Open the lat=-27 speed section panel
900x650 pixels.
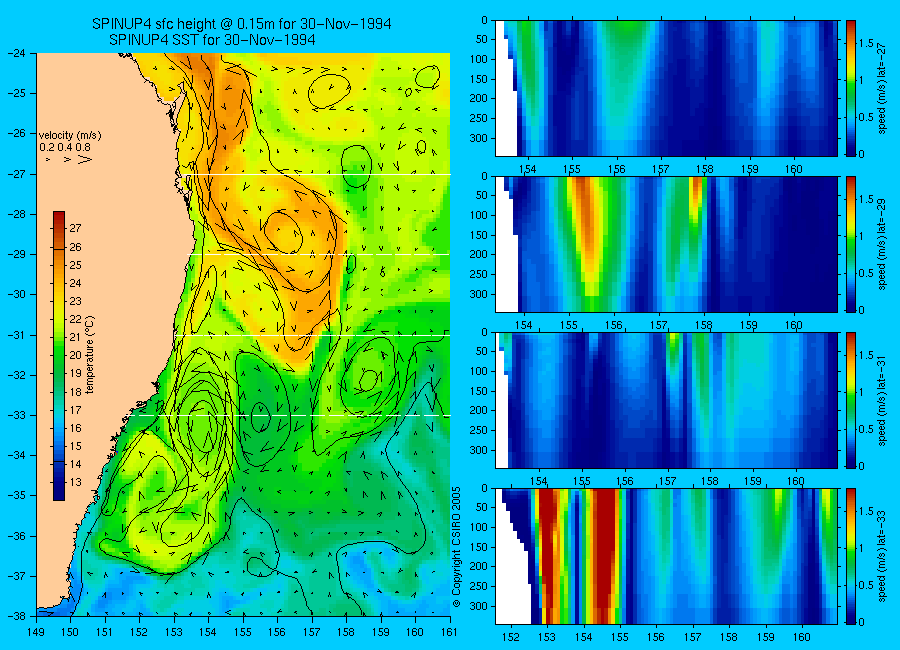pyautogui.click(x=666, y=88)
